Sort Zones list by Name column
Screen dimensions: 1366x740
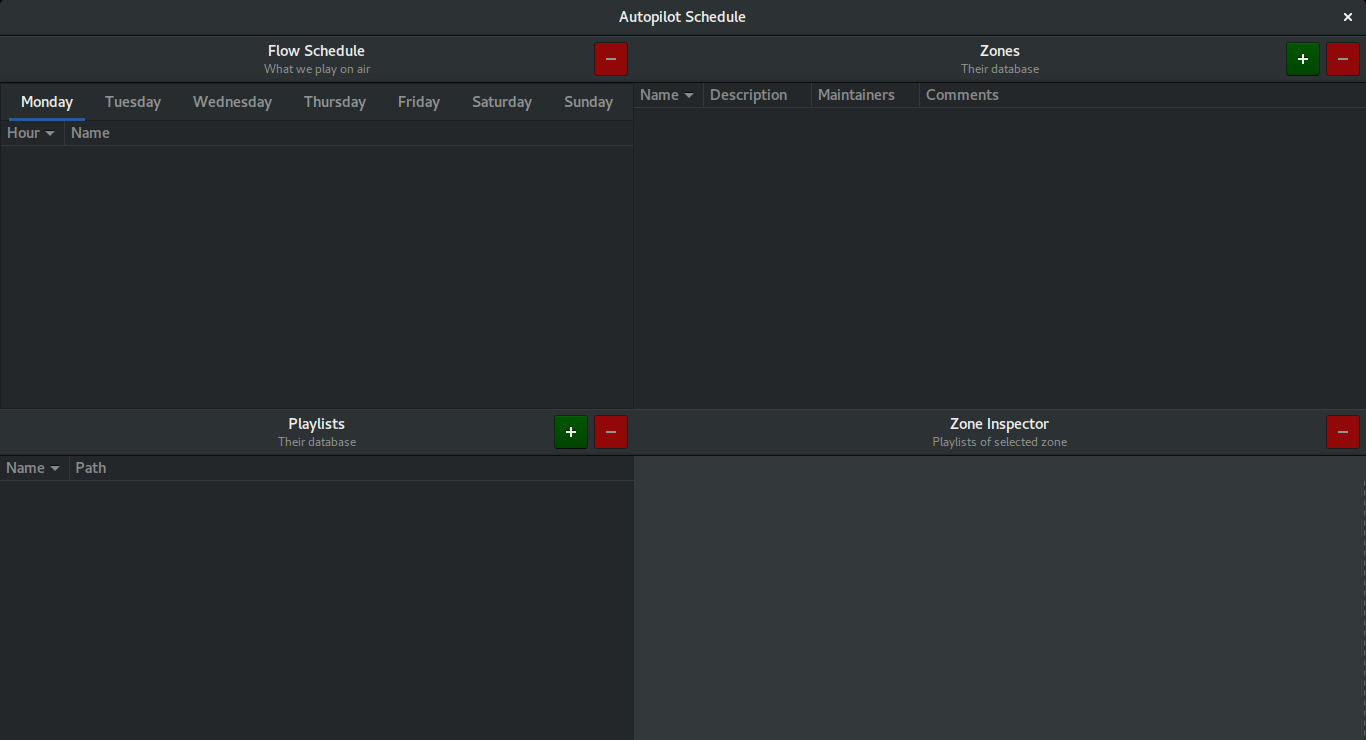[667, 95]
